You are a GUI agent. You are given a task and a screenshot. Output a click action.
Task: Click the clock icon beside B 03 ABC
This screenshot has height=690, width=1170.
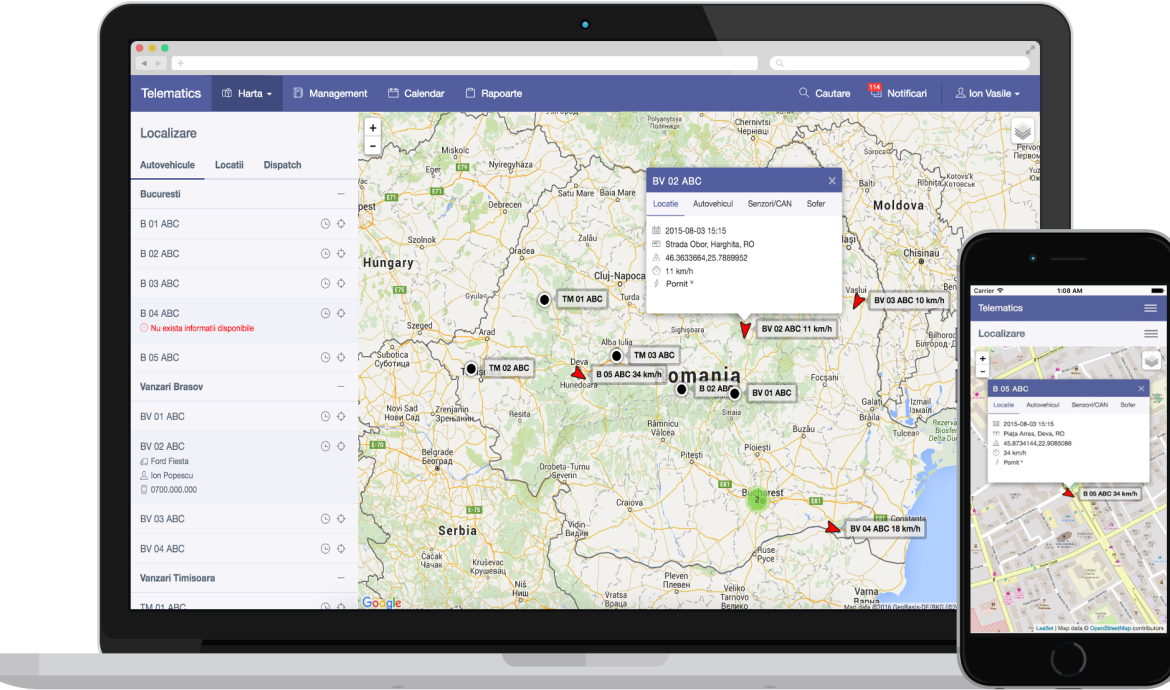pyautogui.click(x=325, y=283)
